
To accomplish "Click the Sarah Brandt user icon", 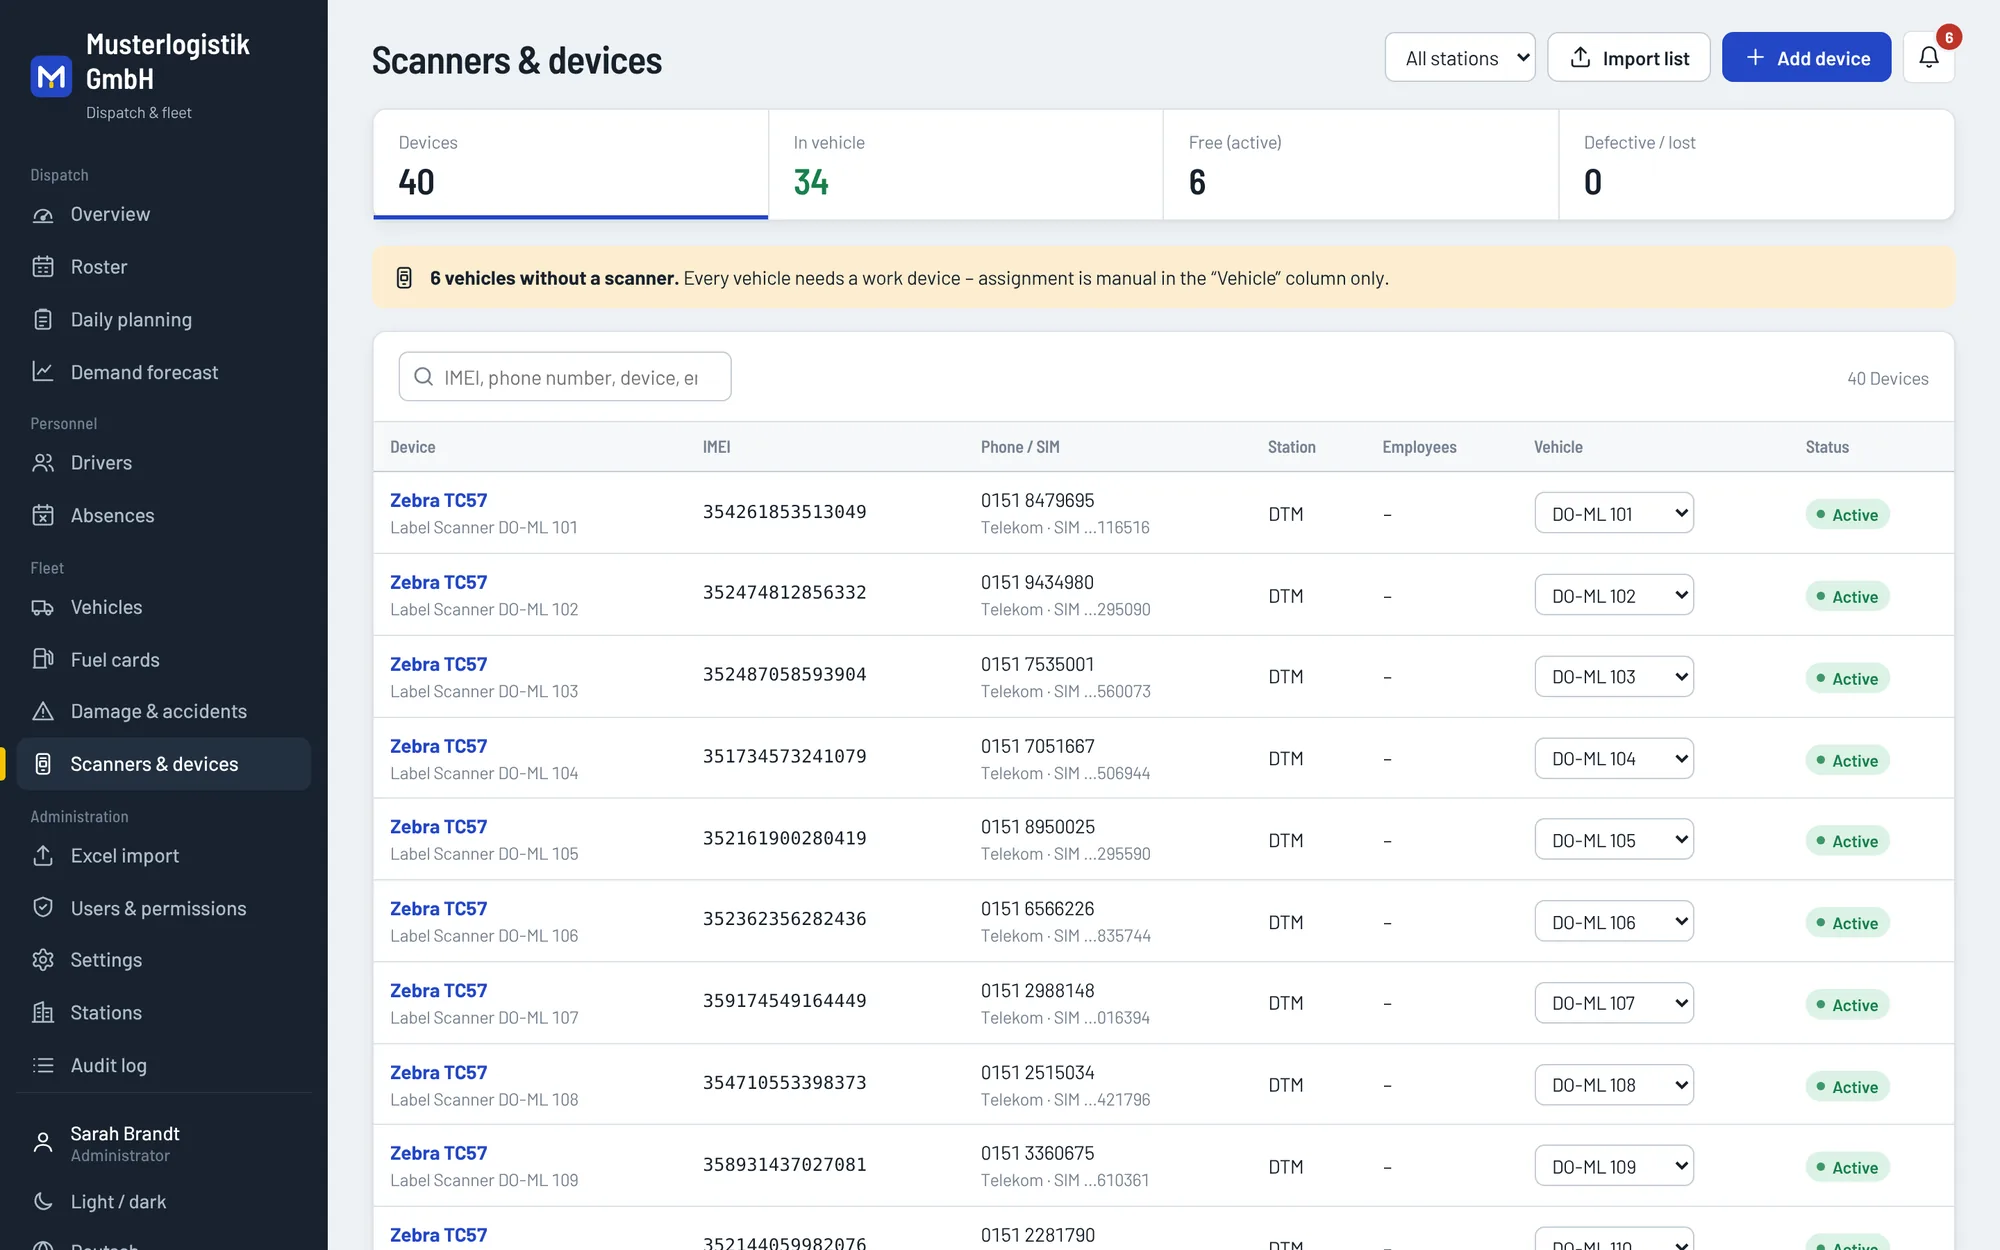I will [x=43, y=1143].
